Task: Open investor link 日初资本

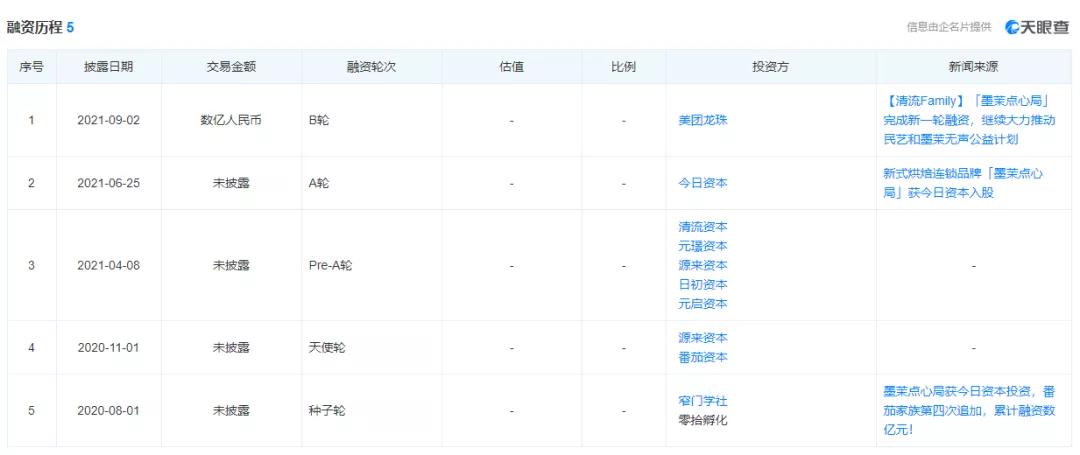Action: coord(703,284)
